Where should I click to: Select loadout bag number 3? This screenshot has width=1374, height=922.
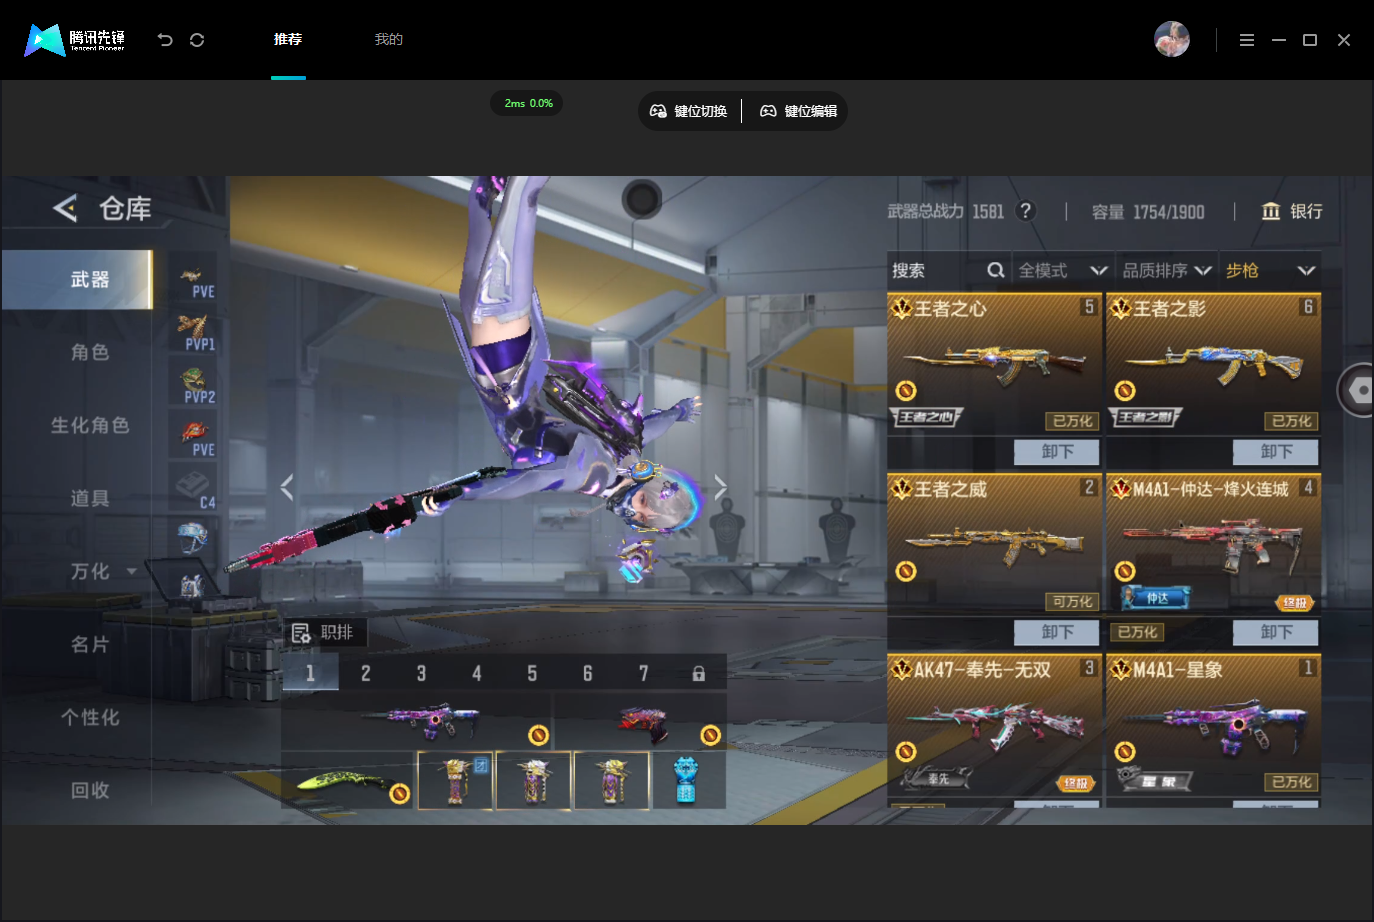pyautogui.click(x=421, y=673)
